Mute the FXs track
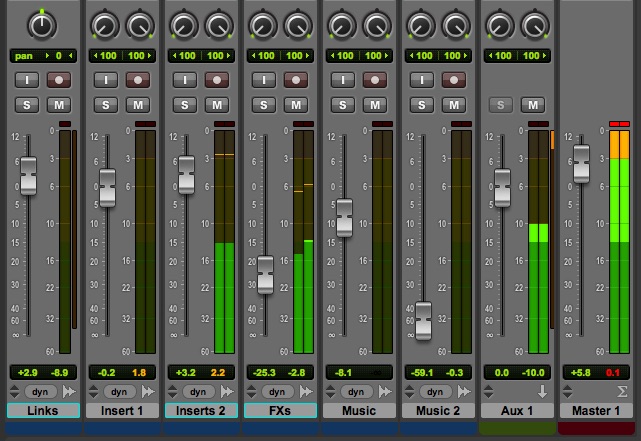Viewport: 641px width, 441px height. pos(296,105)
